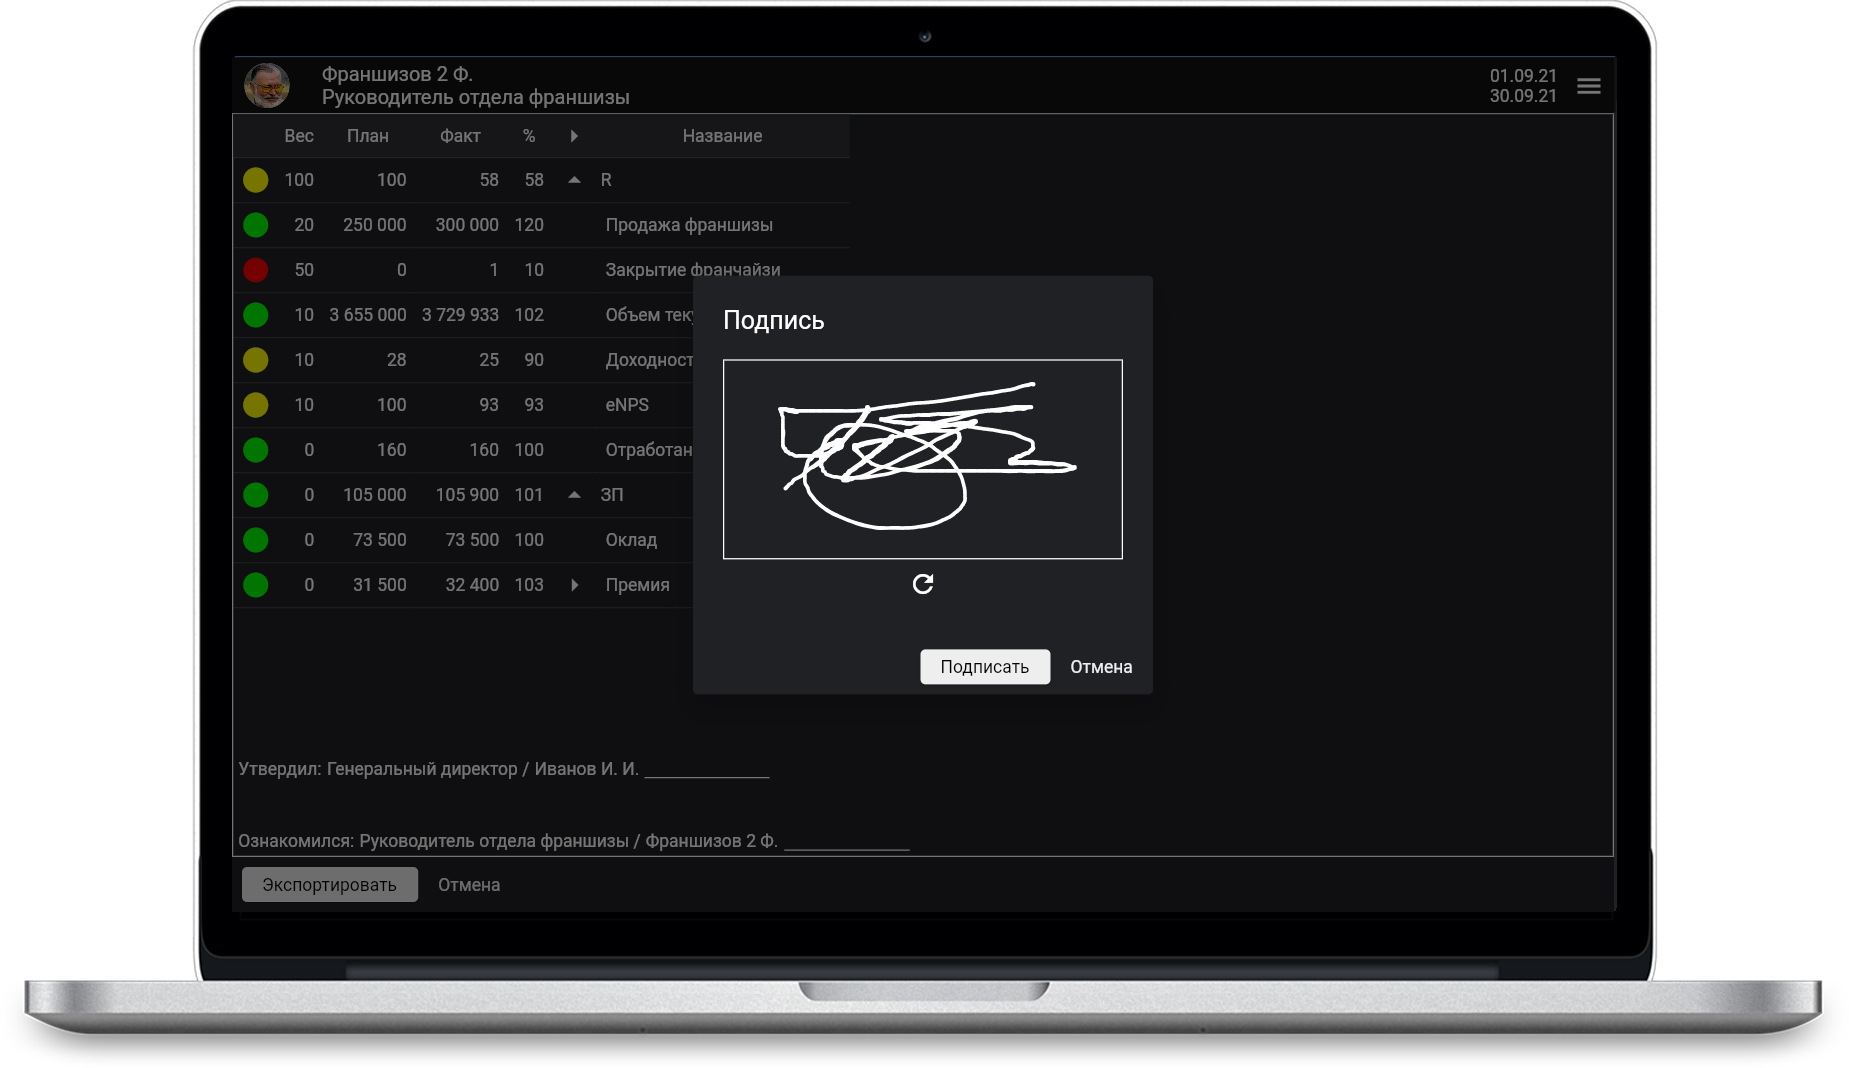Select the eNPS row name
The height and width of the screenshot is (1068, 1849).
tap(627, 405)
